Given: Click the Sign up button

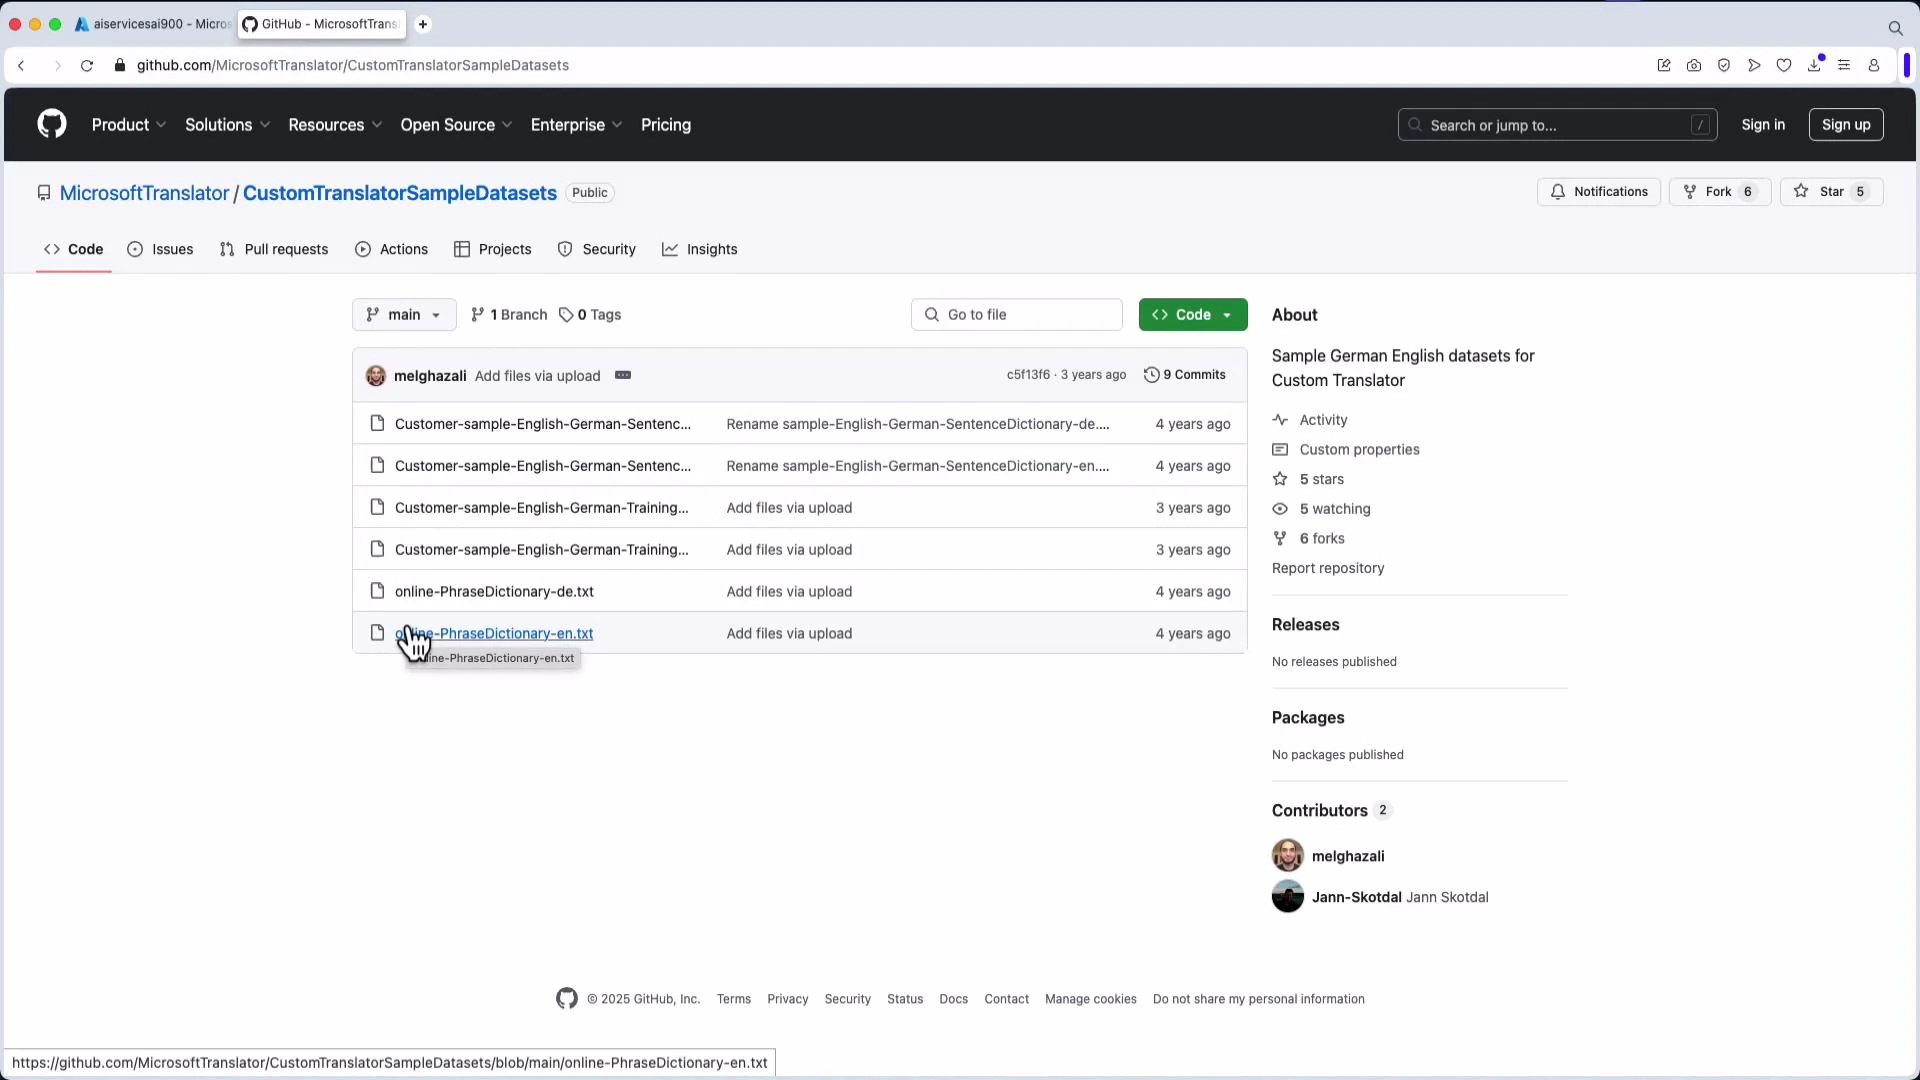Looking at the screenshot, I should point(1845,124).
